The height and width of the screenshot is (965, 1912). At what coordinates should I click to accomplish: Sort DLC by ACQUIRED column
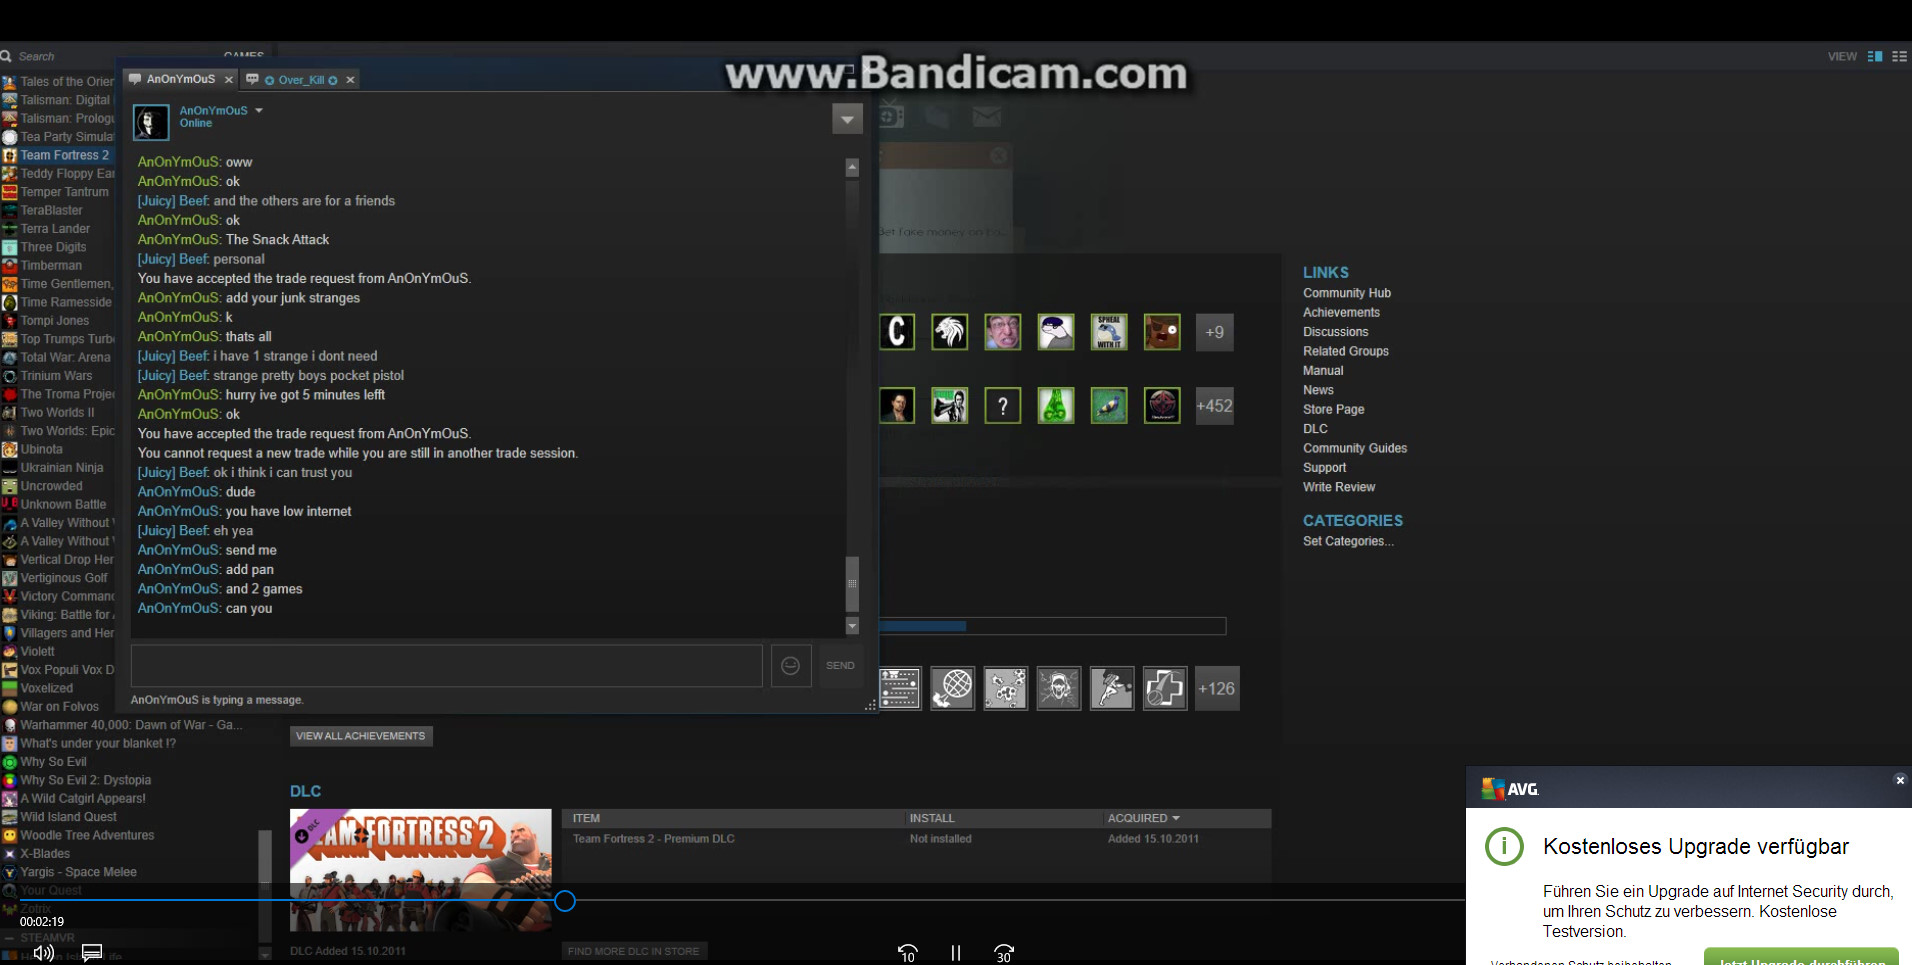[x=1143, y=818]
